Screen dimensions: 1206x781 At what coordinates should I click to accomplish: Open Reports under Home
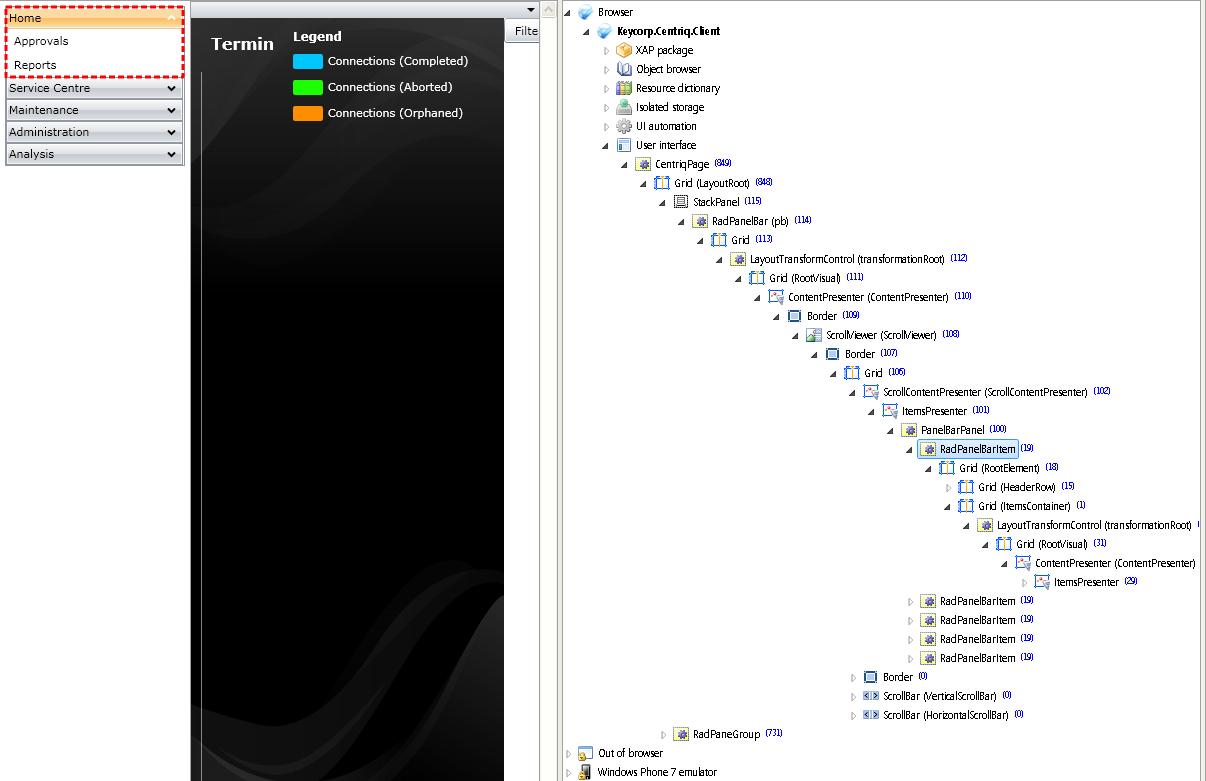pyautogui.click(x=35, y=65)
